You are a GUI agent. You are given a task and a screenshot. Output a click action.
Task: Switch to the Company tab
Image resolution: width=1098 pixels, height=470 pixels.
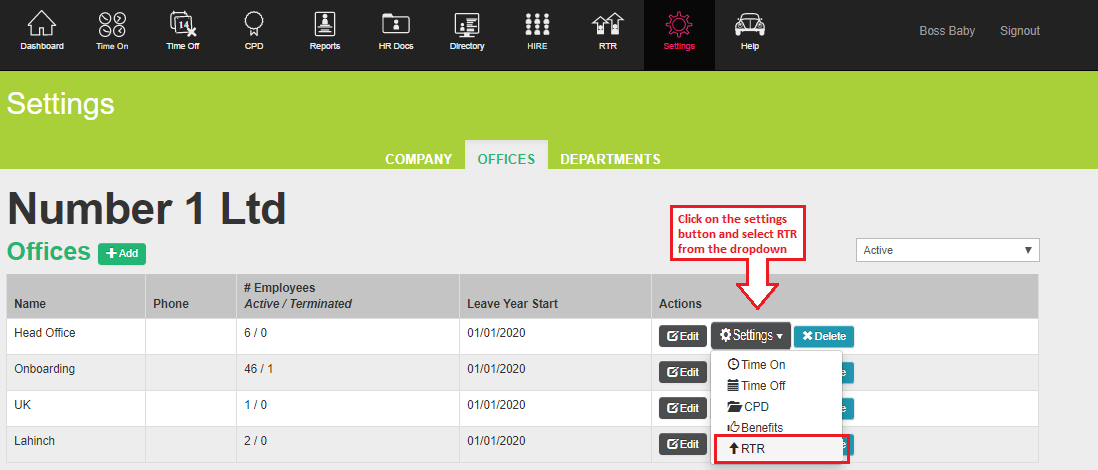tap(419, 159)
